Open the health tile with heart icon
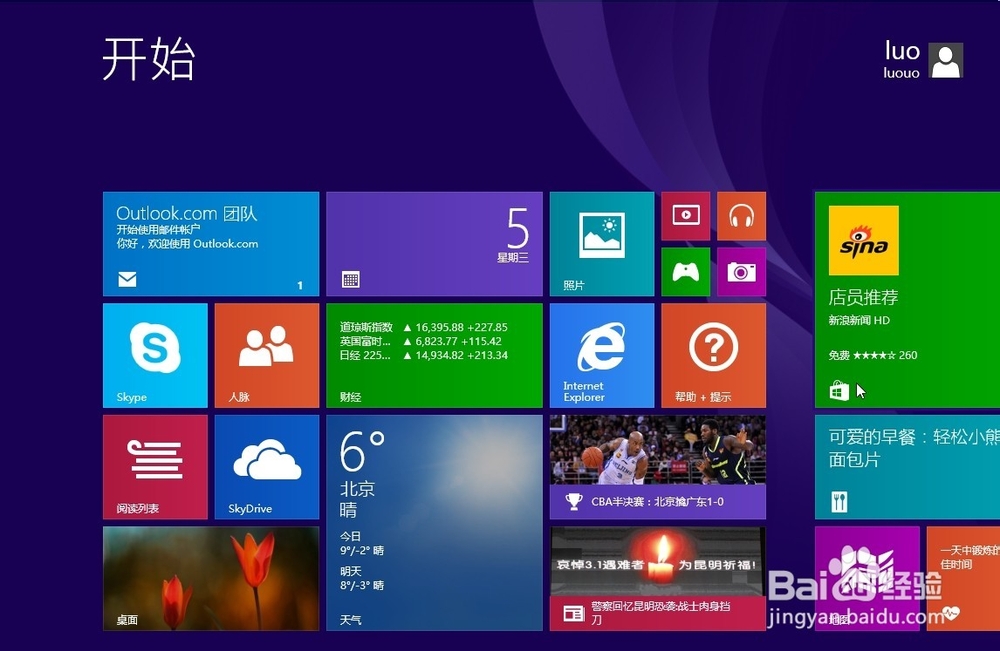1000x651 pixels. coord(963,578)
